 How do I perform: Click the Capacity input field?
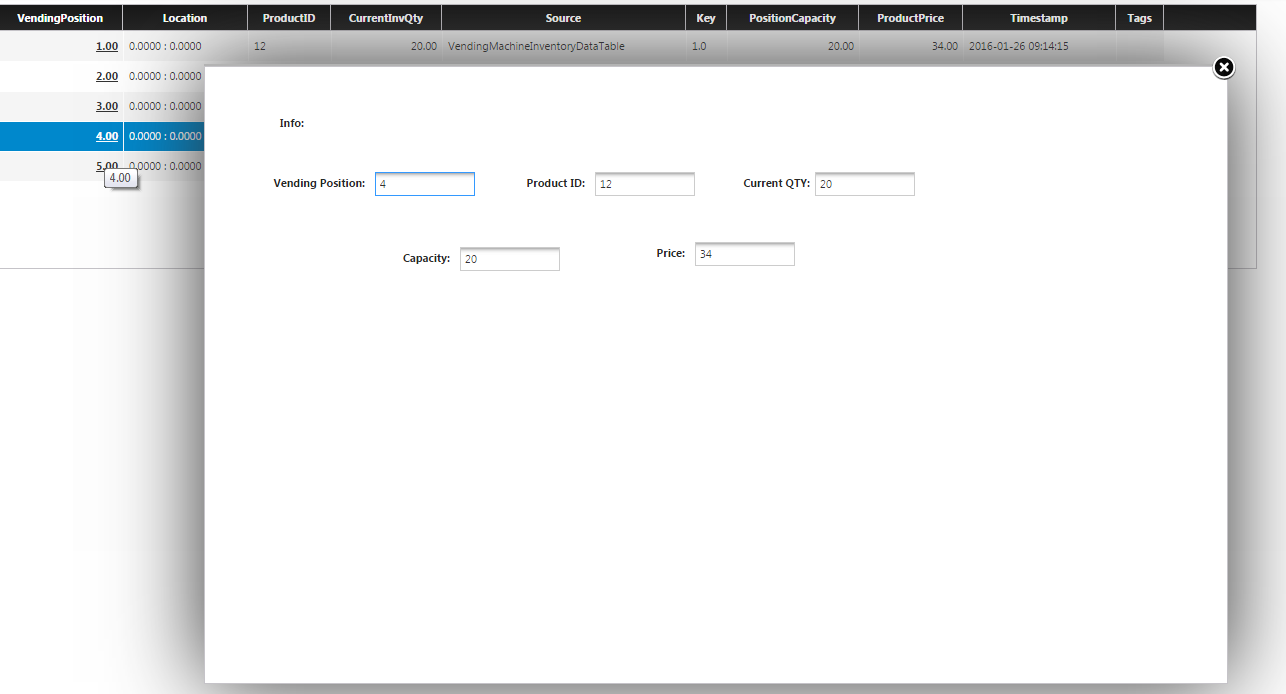coord(510,259)
